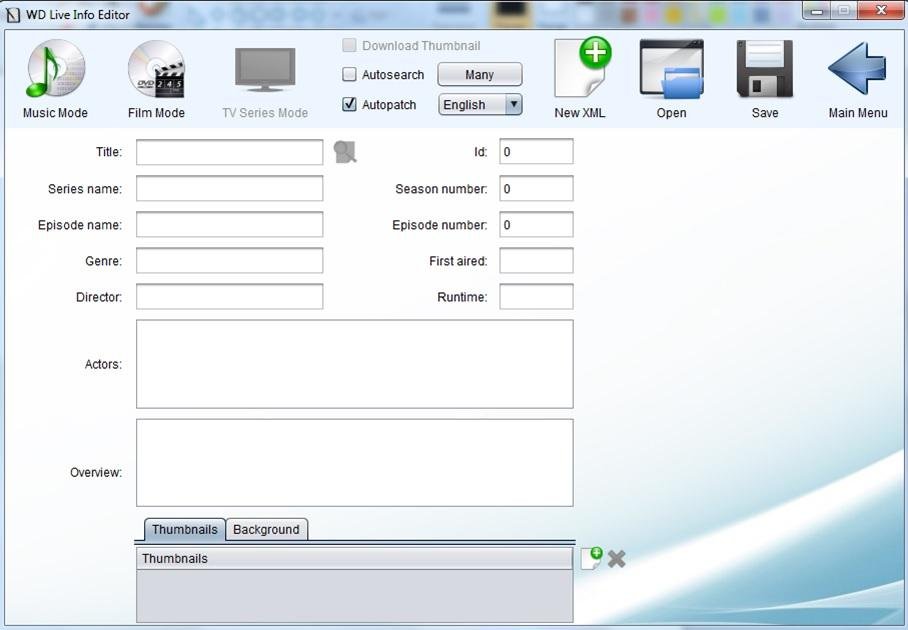The image size is (908, 630).
Task: Close the WD Live Info Editor window
Action: [881, 10]
